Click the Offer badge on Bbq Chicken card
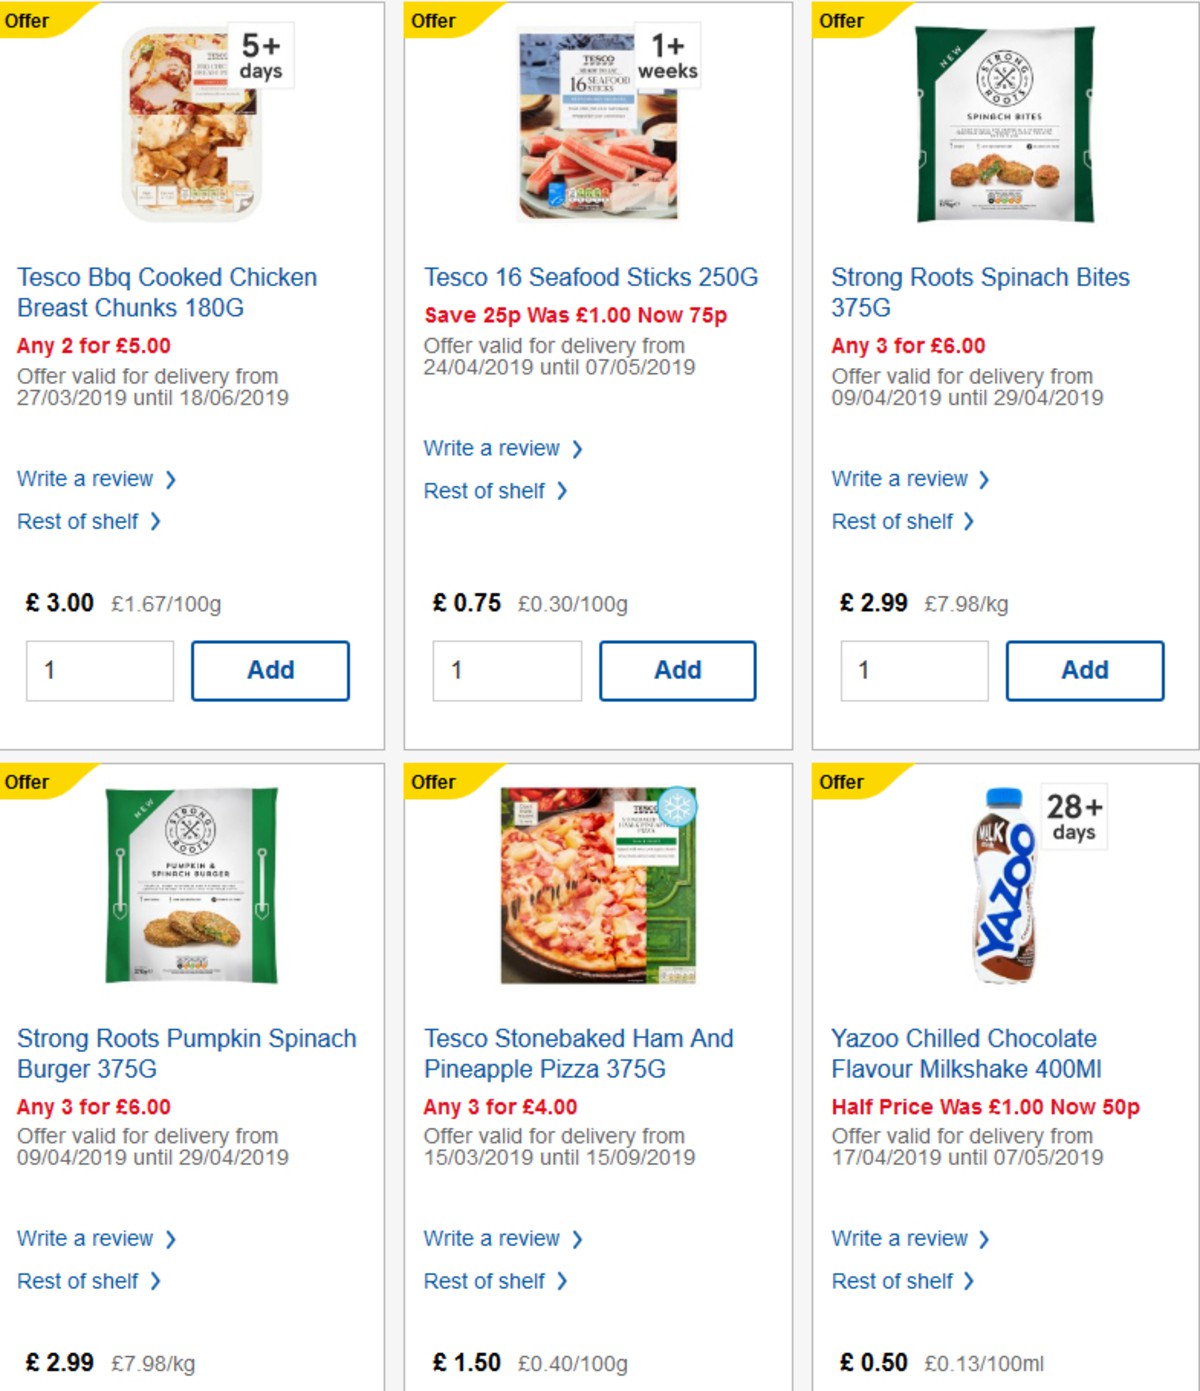1200x1391 pixels. (33, 20)
